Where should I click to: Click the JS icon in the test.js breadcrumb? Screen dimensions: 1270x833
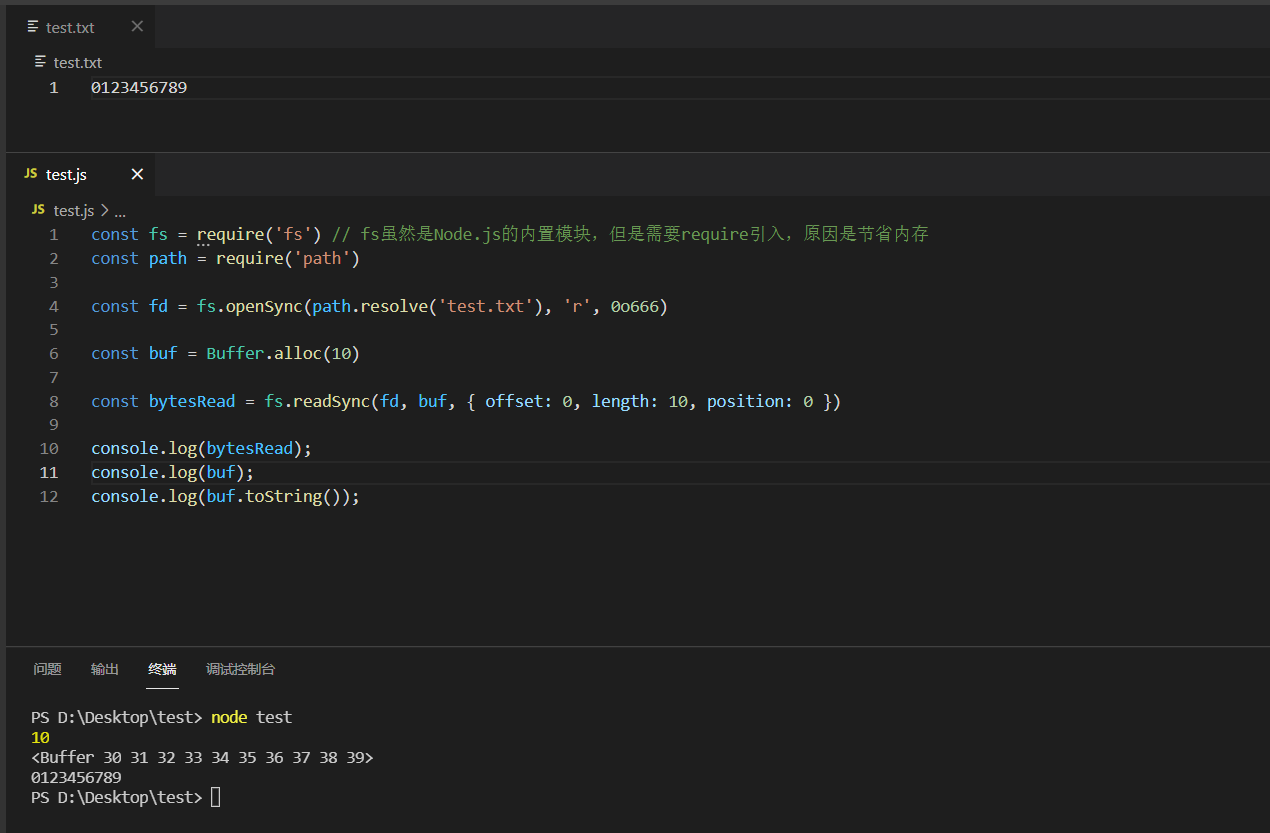(37, 210)
